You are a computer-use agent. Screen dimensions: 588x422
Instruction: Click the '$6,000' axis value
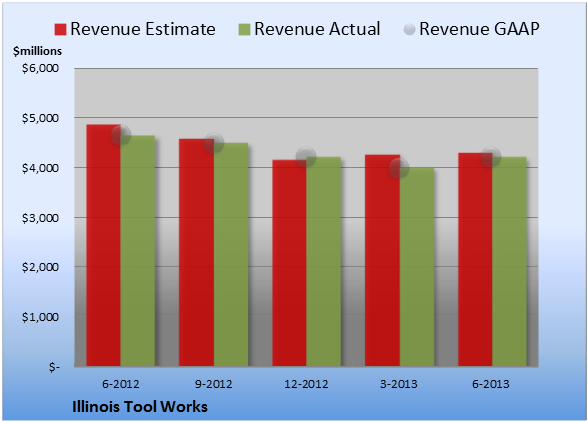coord(40,68)
